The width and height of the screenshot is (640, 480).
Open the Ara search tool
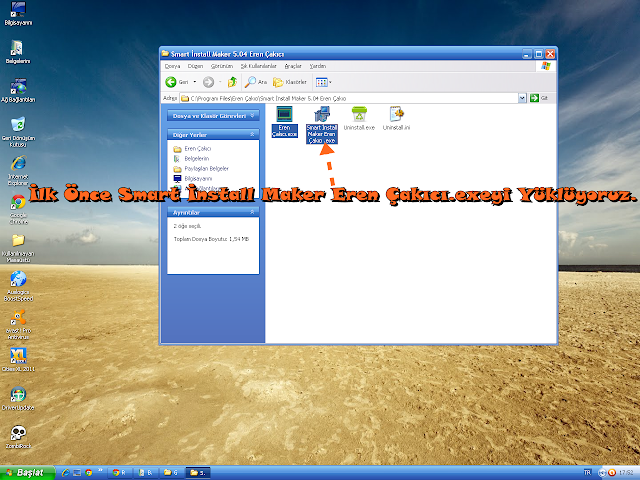[256, 82]
